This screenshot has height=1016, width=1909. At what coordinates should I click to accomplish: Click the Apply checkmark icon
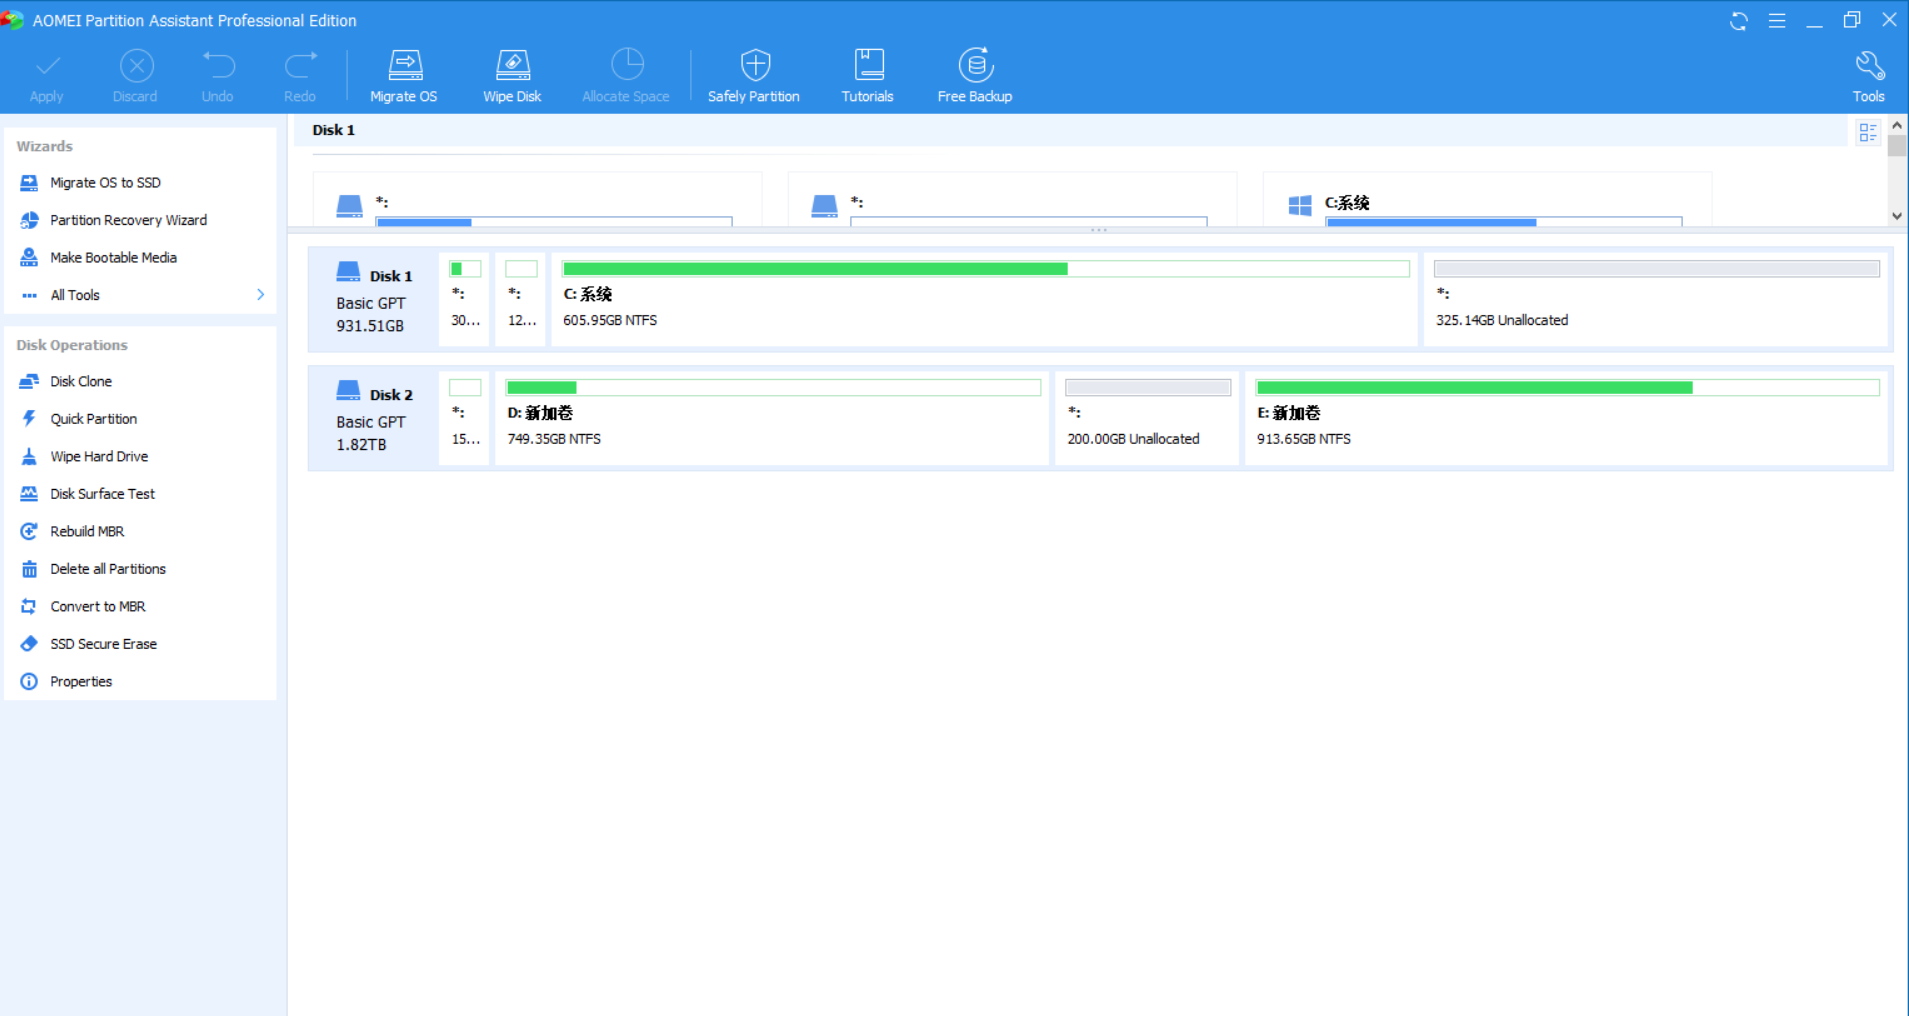[46, 67]
